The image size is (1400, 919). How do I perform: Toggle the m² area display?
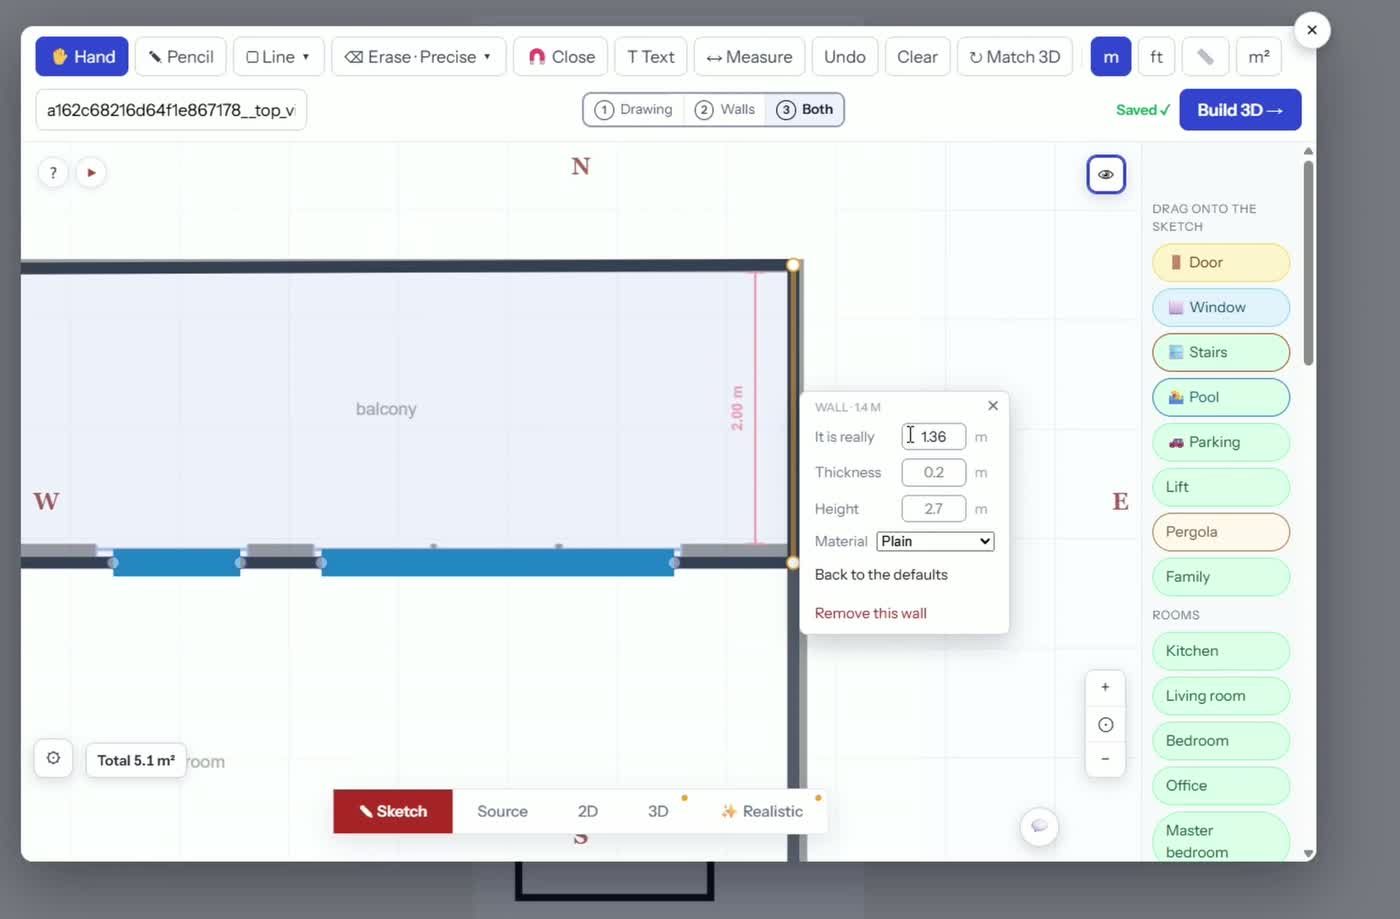1259,57
